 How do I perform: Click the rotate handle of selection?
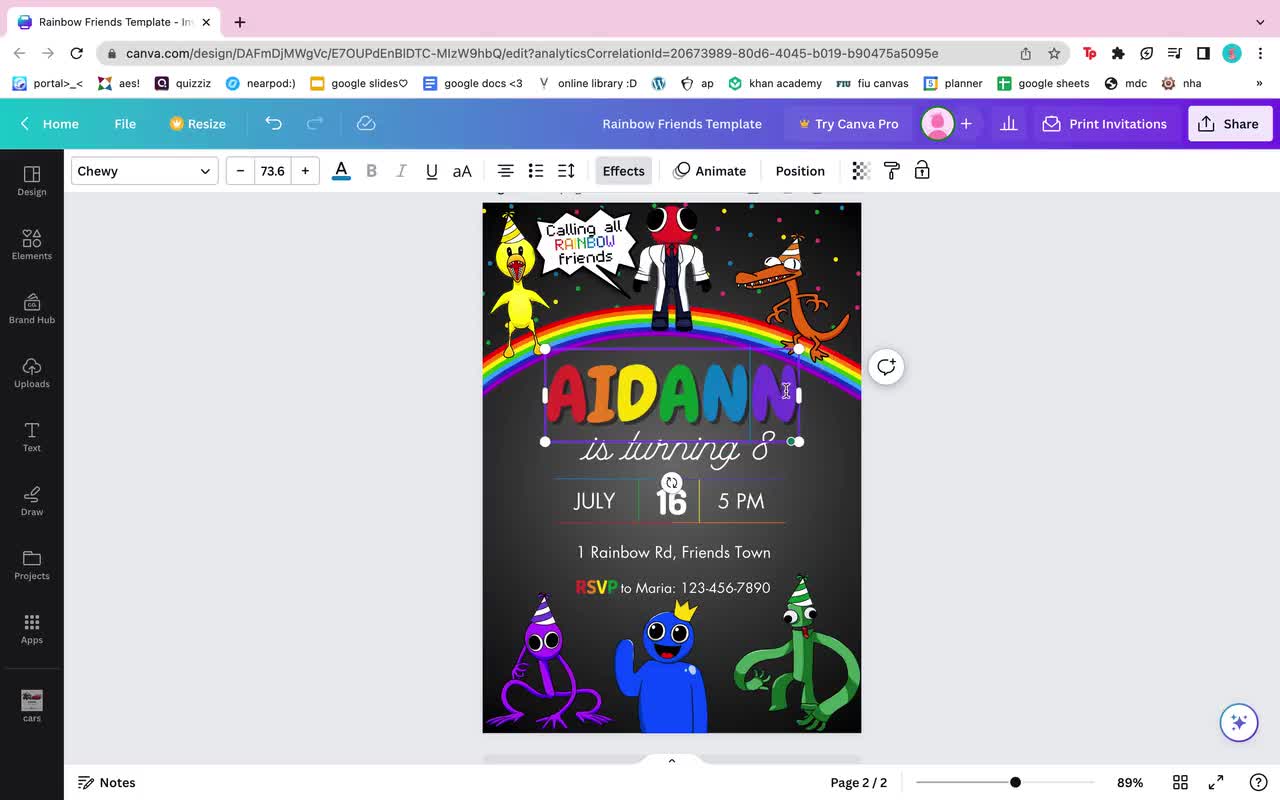coord(671,483)
